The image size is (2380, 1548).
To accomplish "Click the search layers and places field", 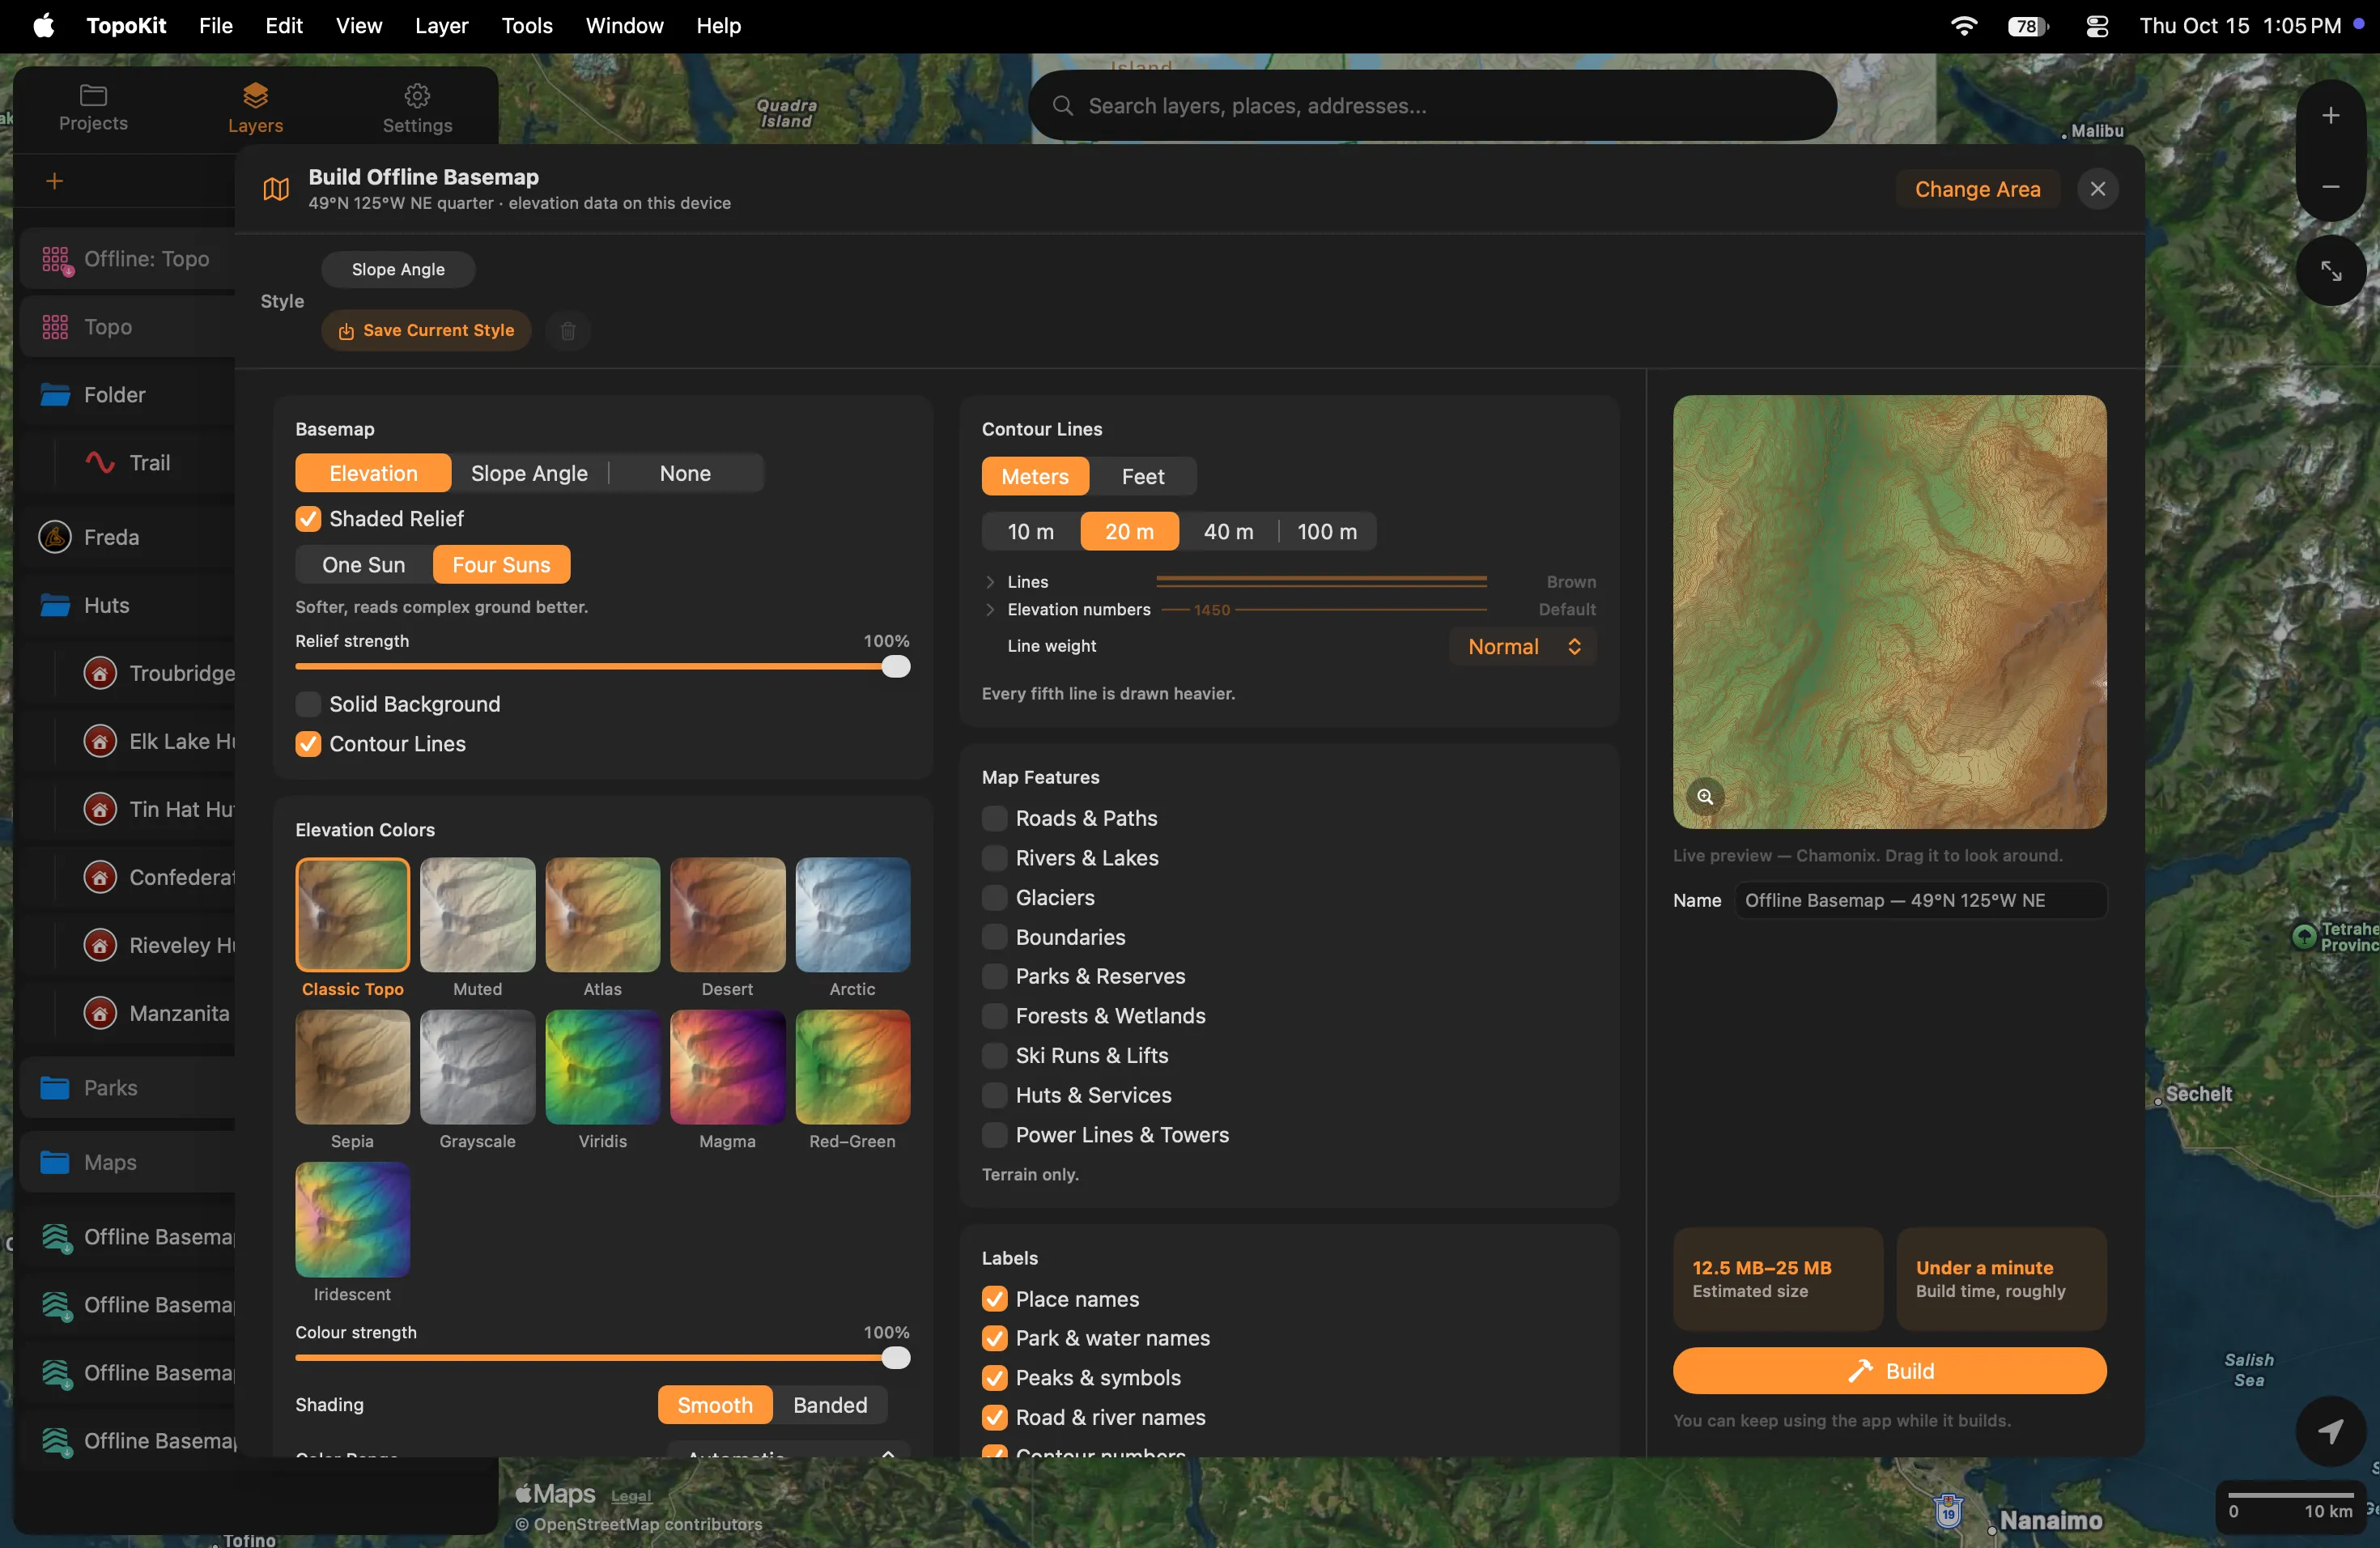I will [x=1432, y=106].
